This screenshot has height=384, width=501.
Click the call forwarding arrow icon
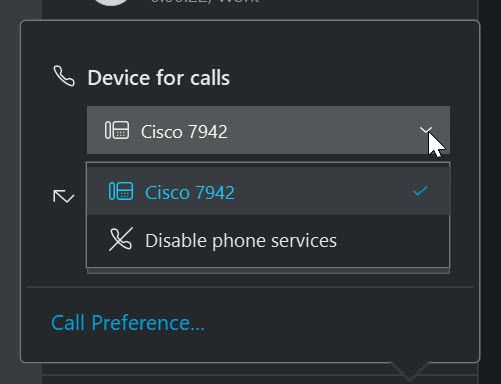click(63, 196)
